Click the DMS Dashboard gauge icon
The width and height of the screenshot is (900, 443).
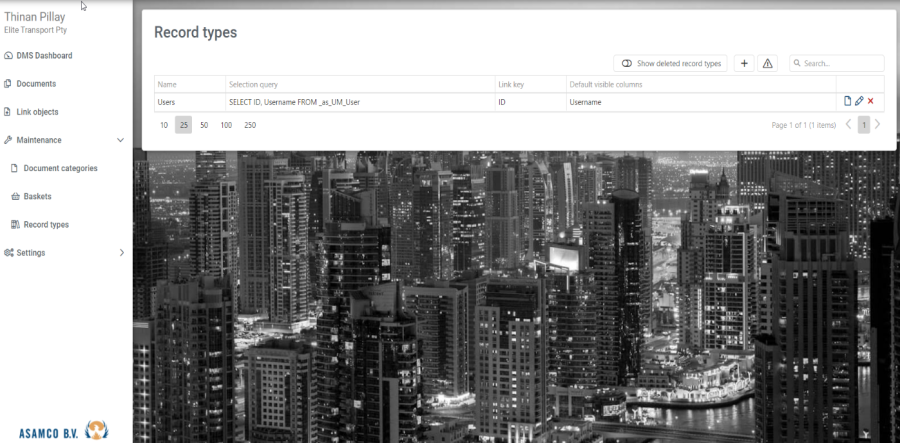(8, 56)
